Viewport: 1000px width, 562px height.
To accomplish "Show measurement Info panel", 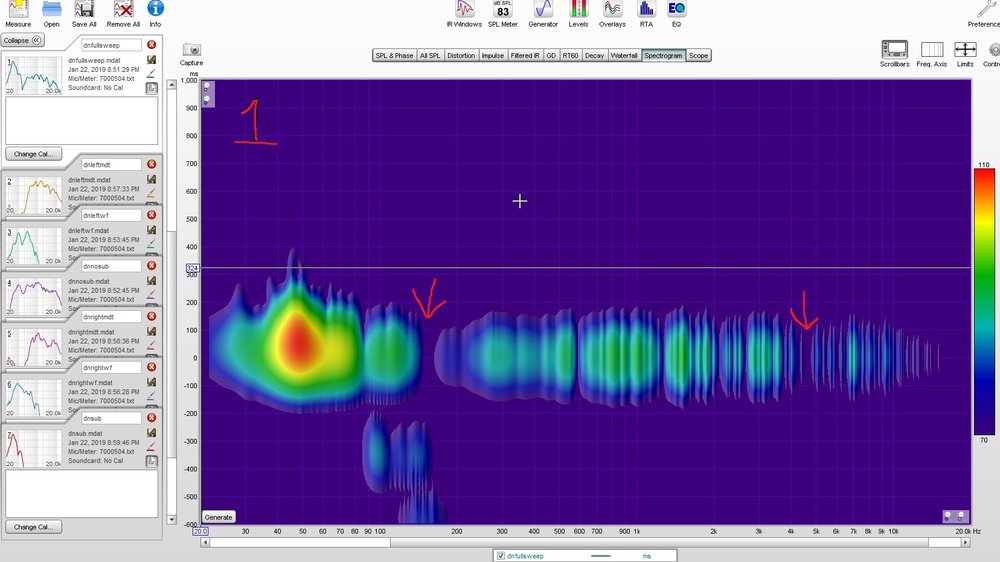I will 156,13.
